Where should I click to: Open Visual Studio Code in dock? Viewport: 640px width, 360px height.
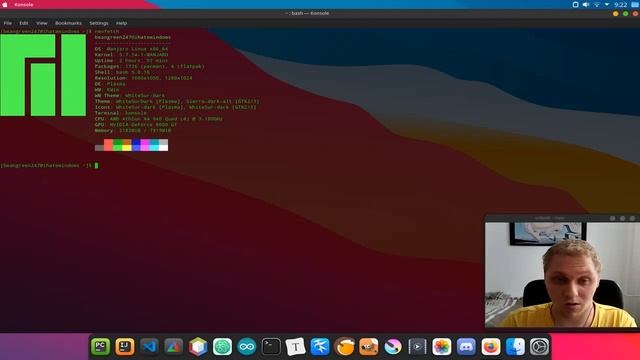click(149, 347)
